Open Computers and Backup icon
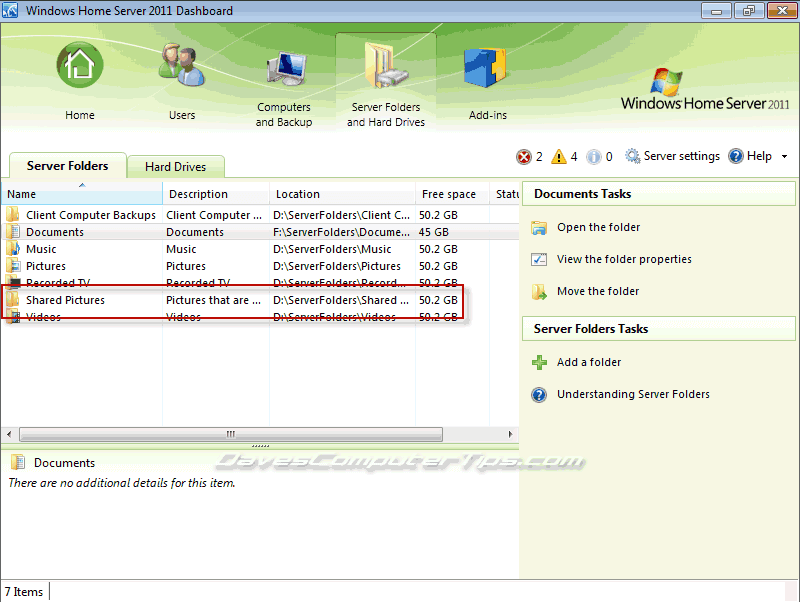 287,68
